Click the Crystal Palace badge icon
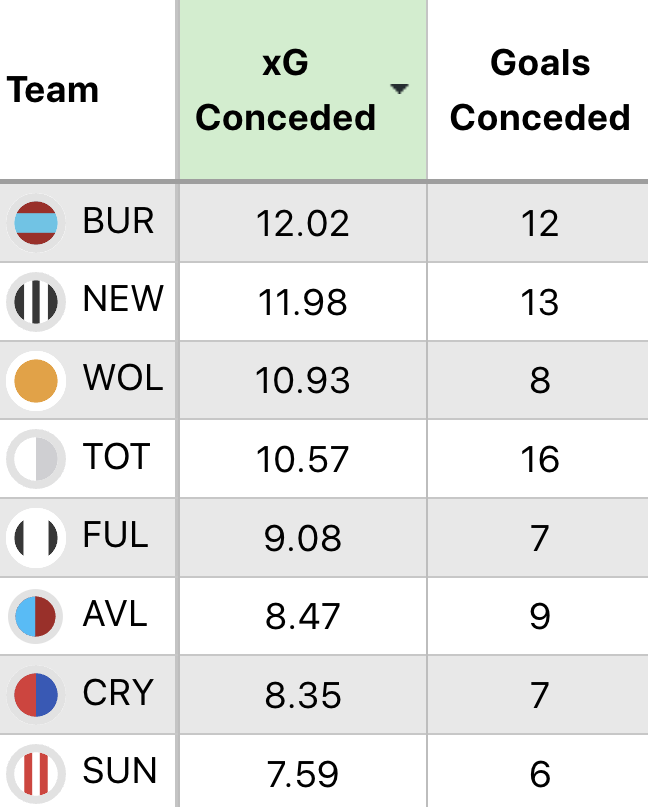Viewport: 648px width, 807px height. [36, 694]
